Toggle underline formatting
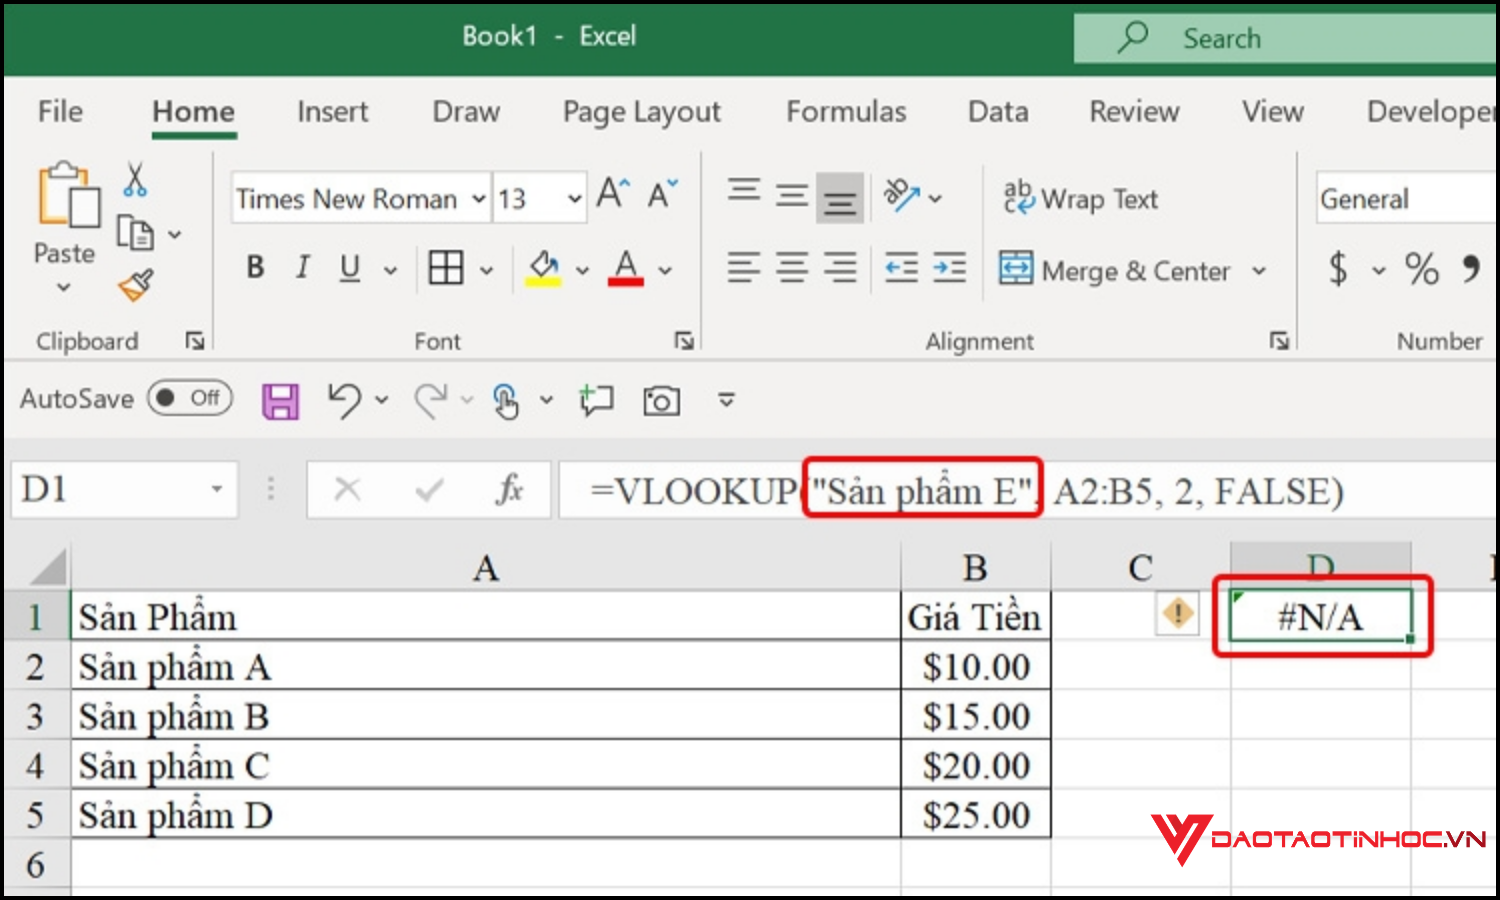The width and height of the screenshot is (1500, 900). 350,267
